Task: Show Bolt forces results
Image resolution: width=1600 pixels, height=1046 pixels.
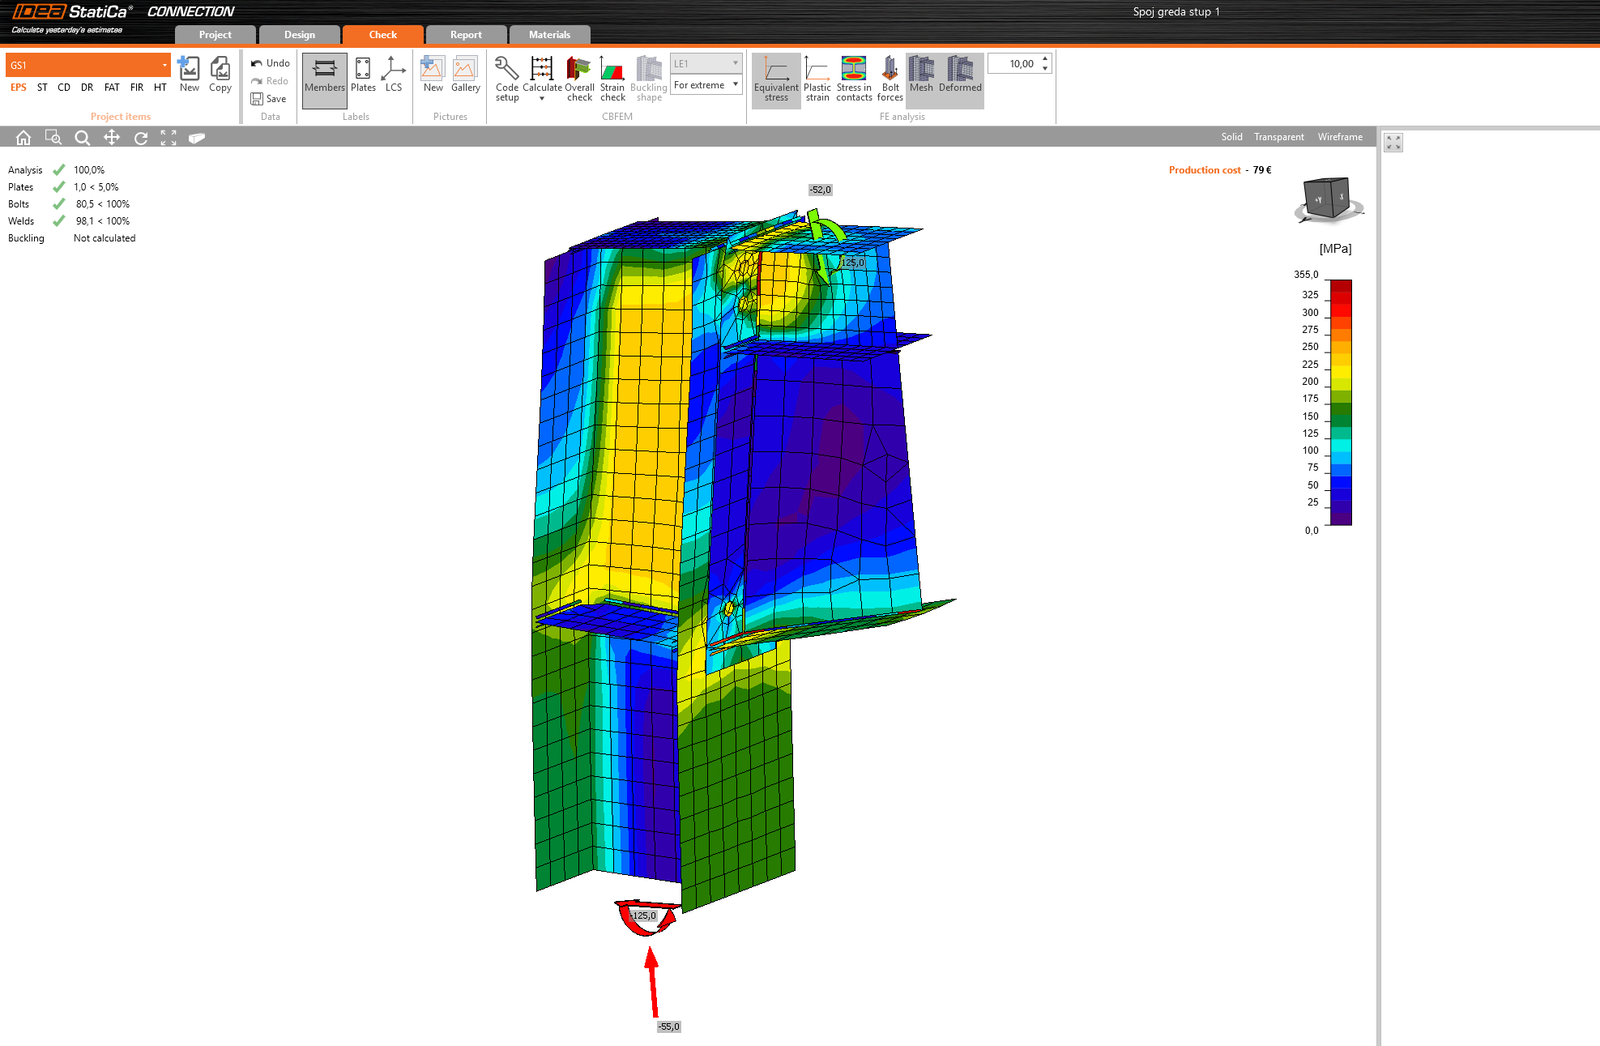Action: click(x=890, y=79)
